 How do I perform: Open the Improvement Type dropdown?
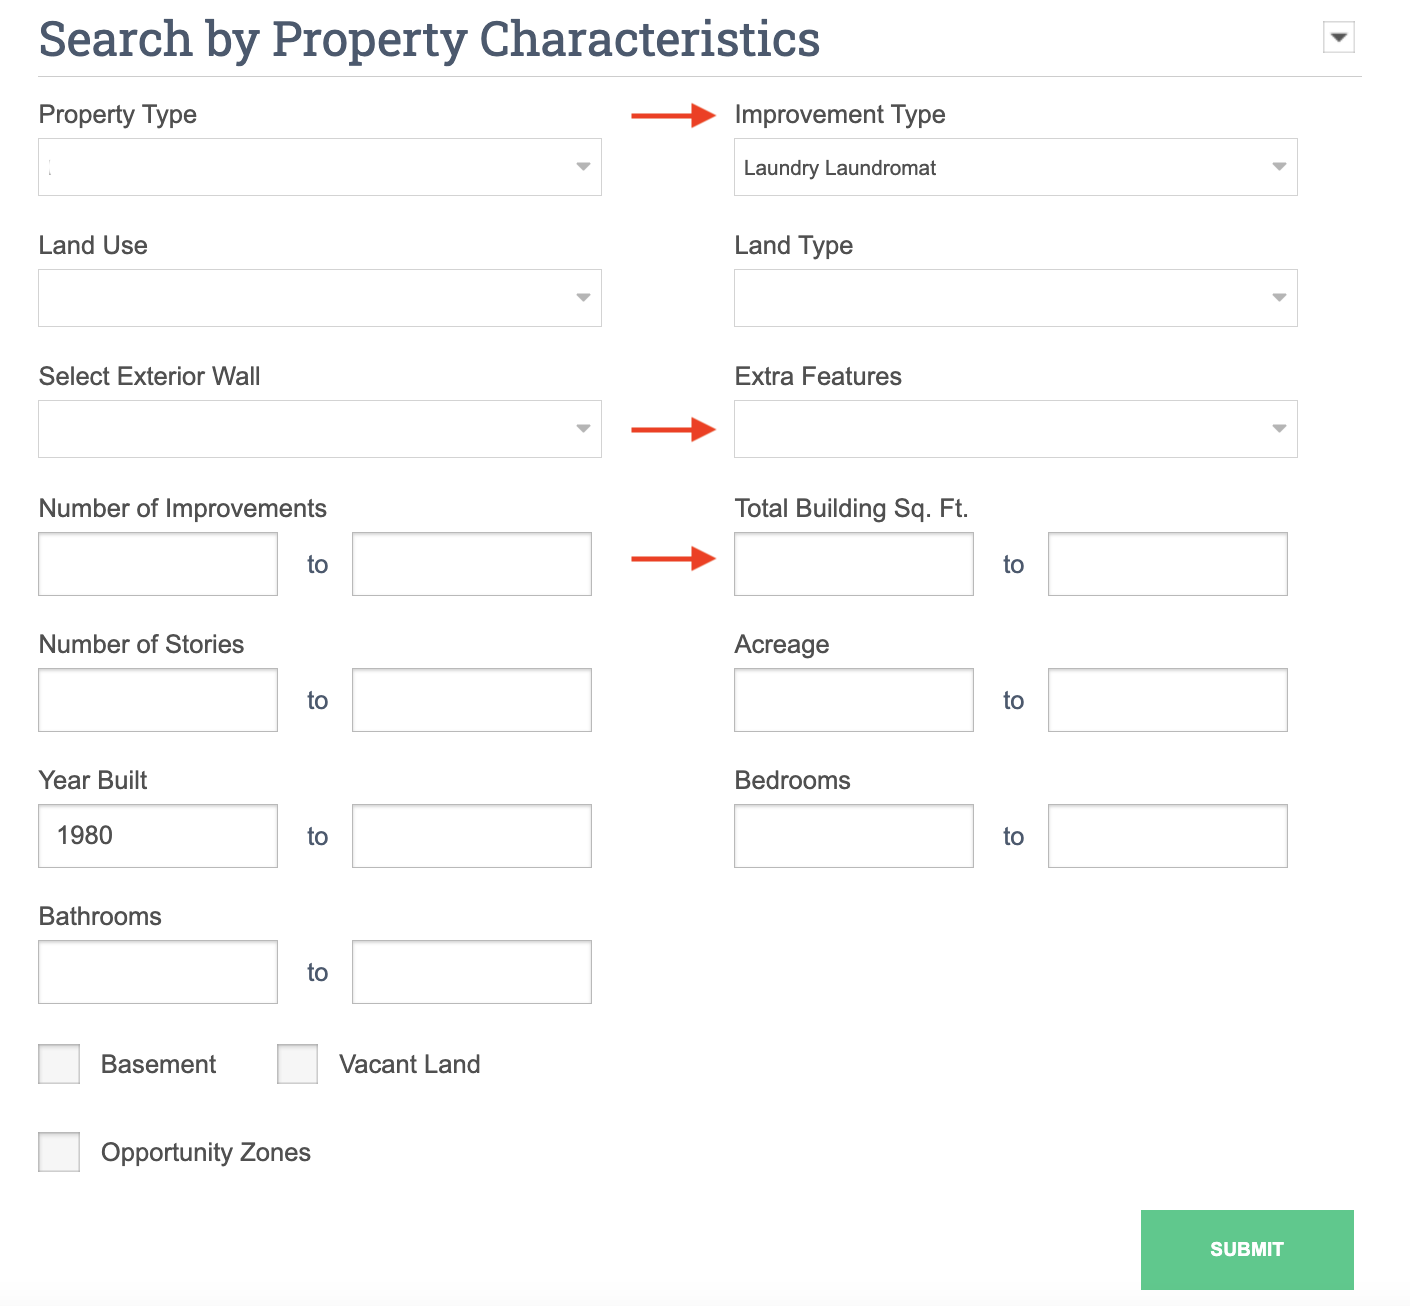pyautogui.click(x=1015, y=167)
